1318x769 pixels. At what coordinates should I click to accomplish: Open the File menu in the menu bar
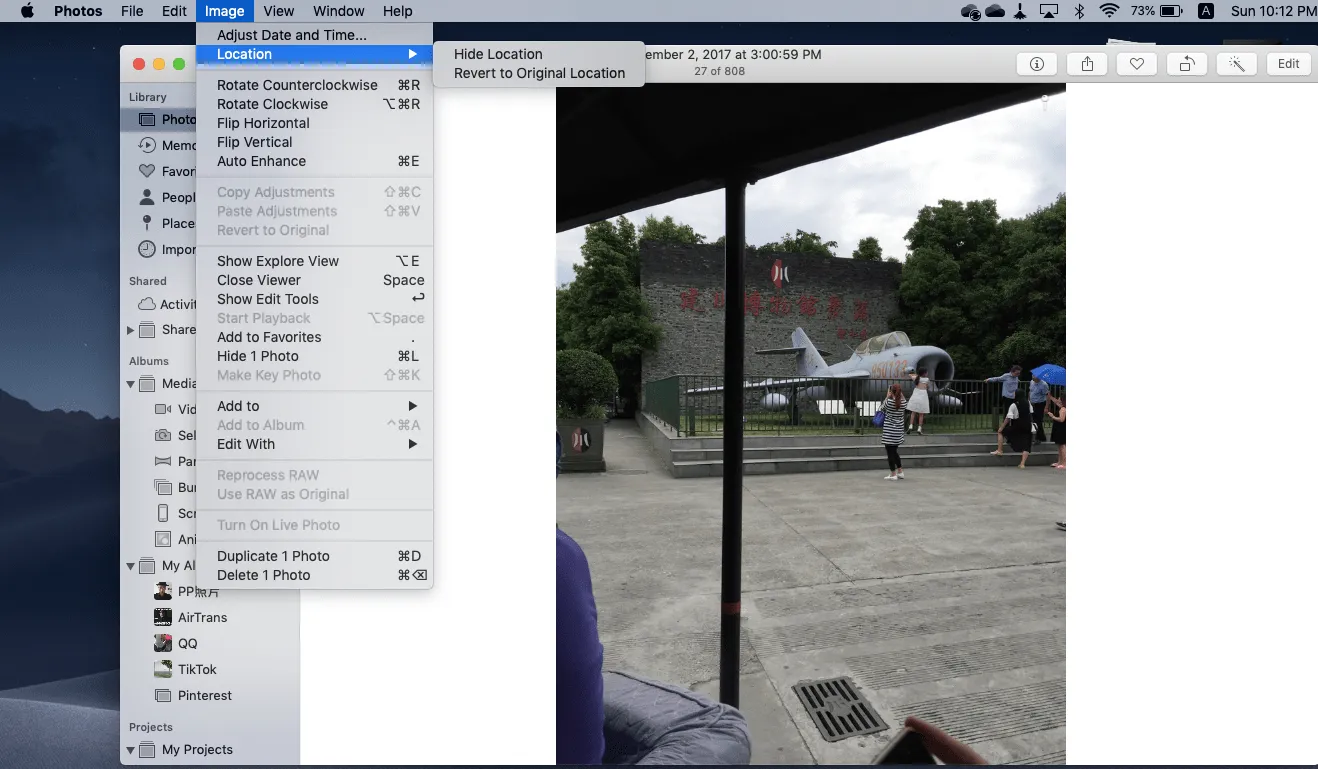pos(132,11)
